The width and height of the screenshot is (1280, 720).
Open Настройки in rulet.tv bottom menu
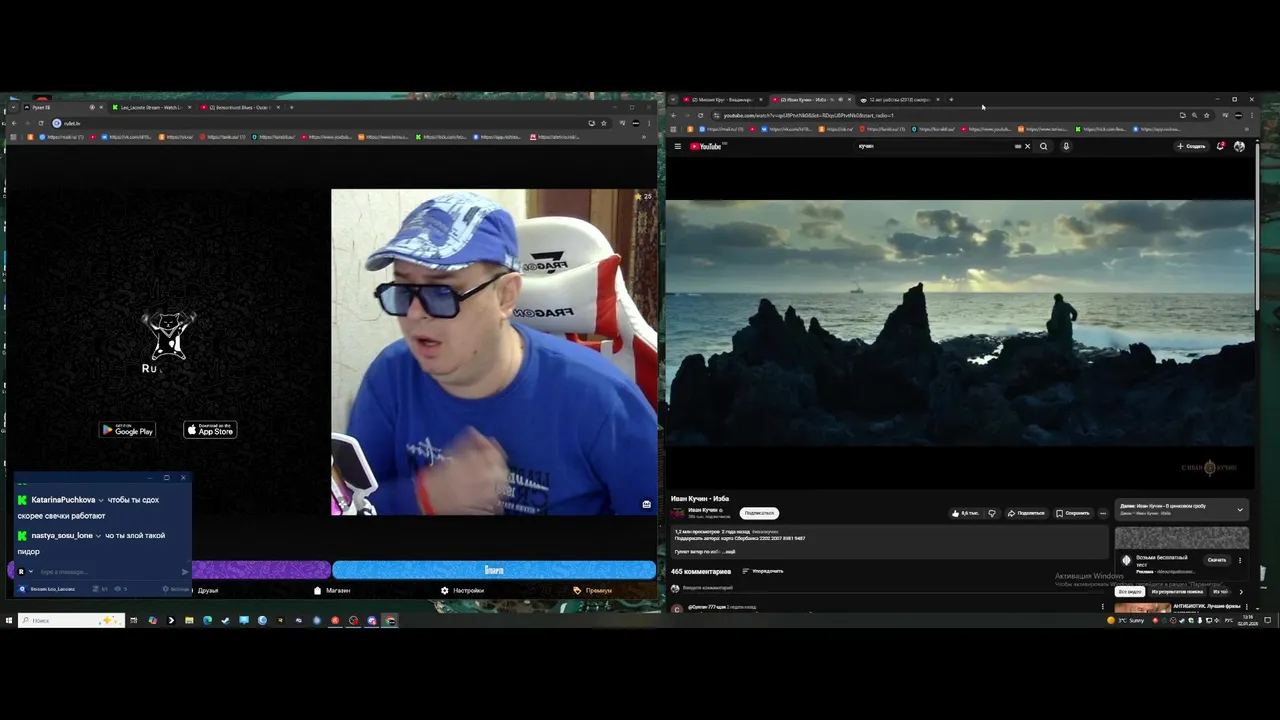click(462, 591)
